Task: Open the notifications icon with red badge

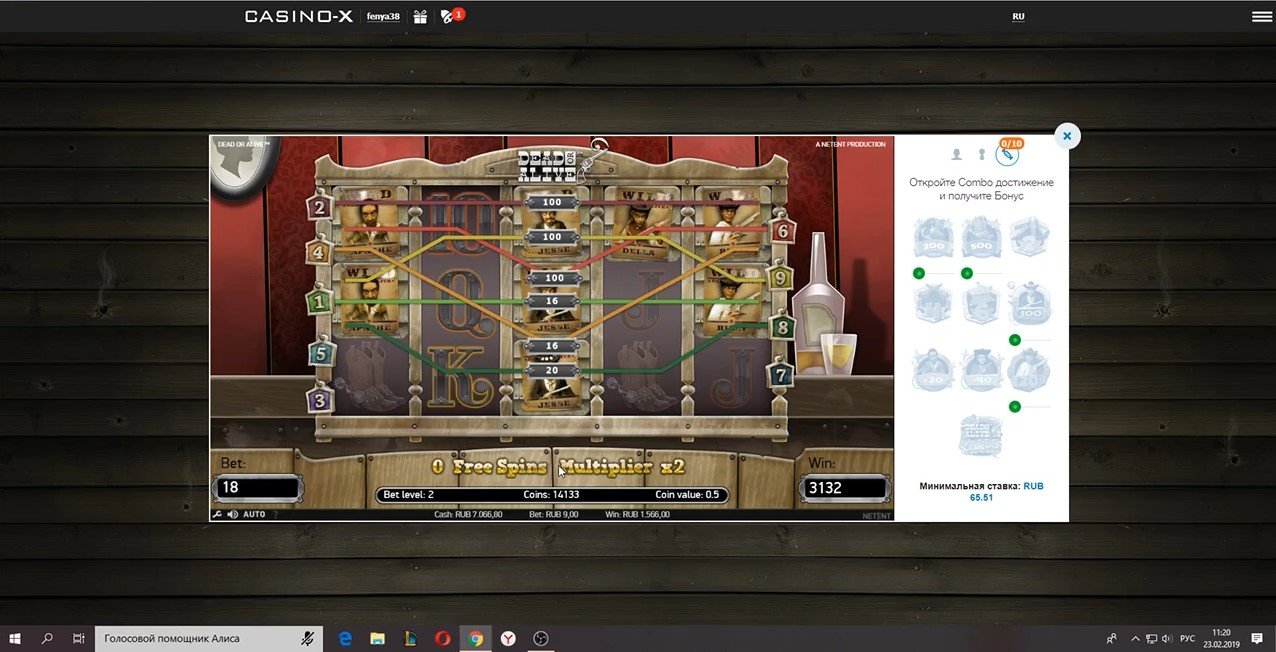Action: [448, 16]
